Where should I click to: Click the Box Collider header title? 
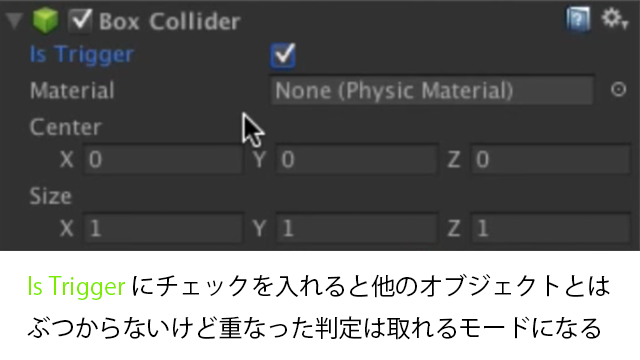click(169, 21)
